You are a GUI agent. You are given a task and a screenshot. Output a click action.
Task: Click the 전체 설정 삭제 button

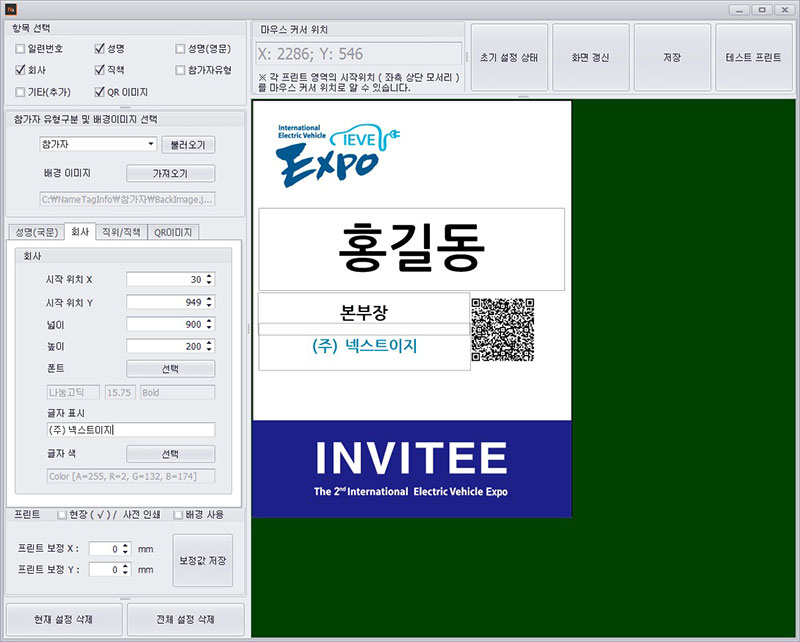186,619
